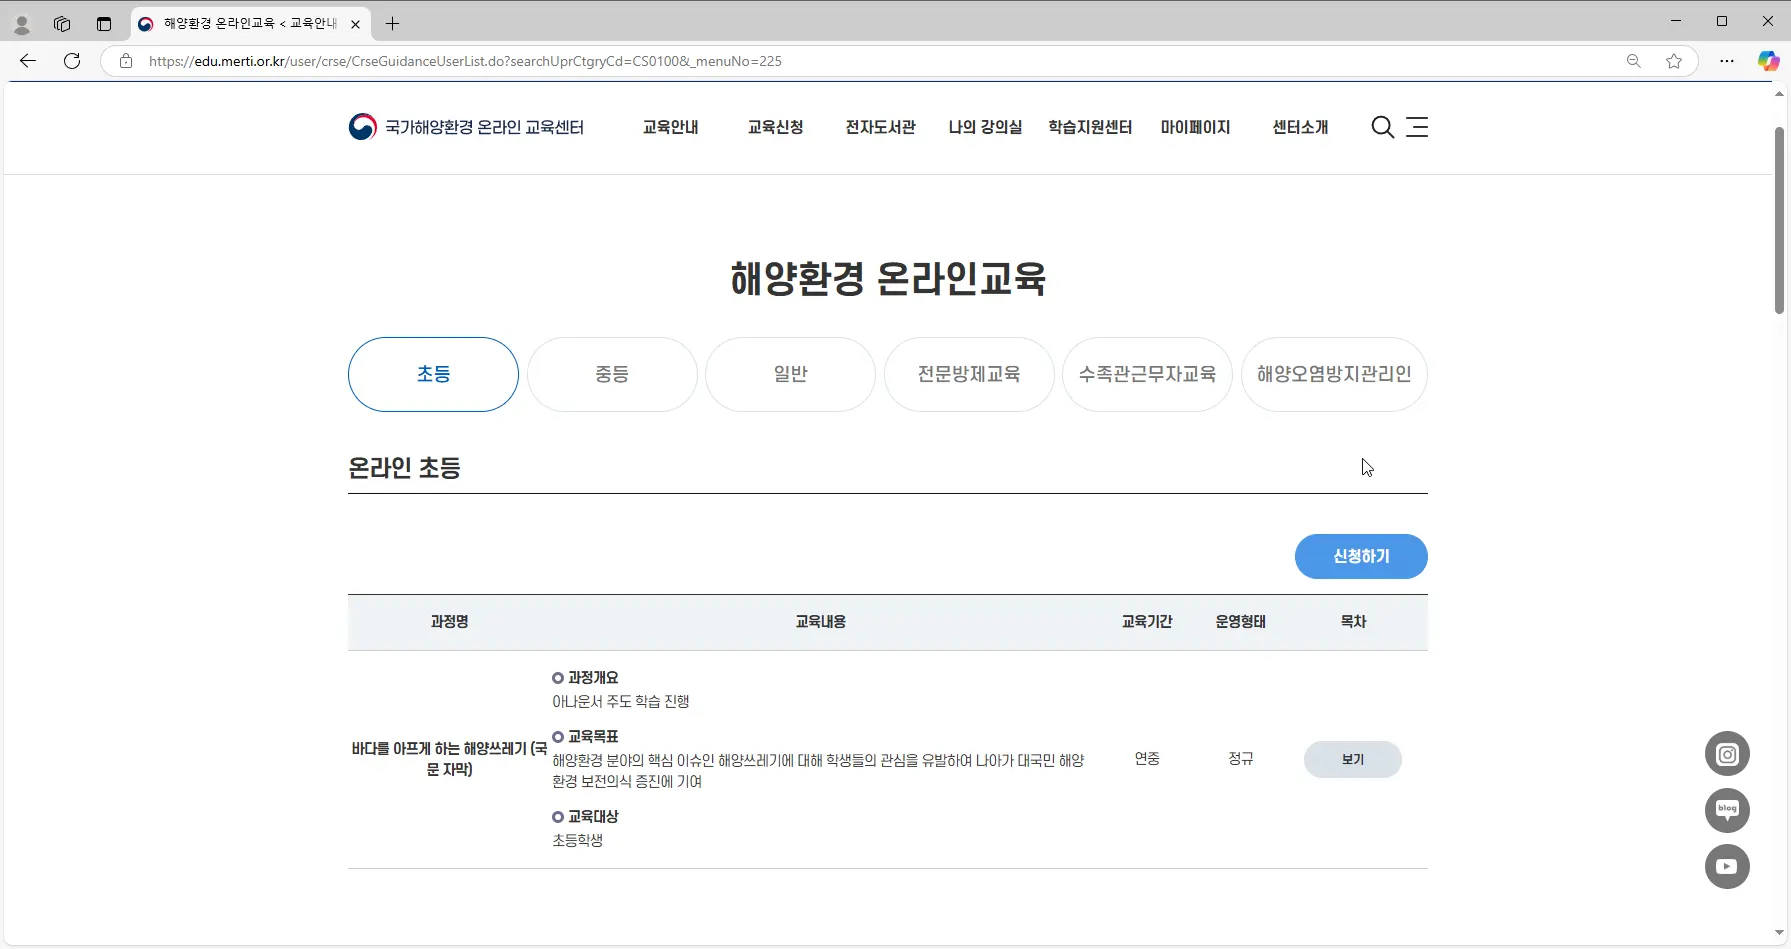Open the 나의 강의실 menu
1791x949 pixels.
click(984, 127)
